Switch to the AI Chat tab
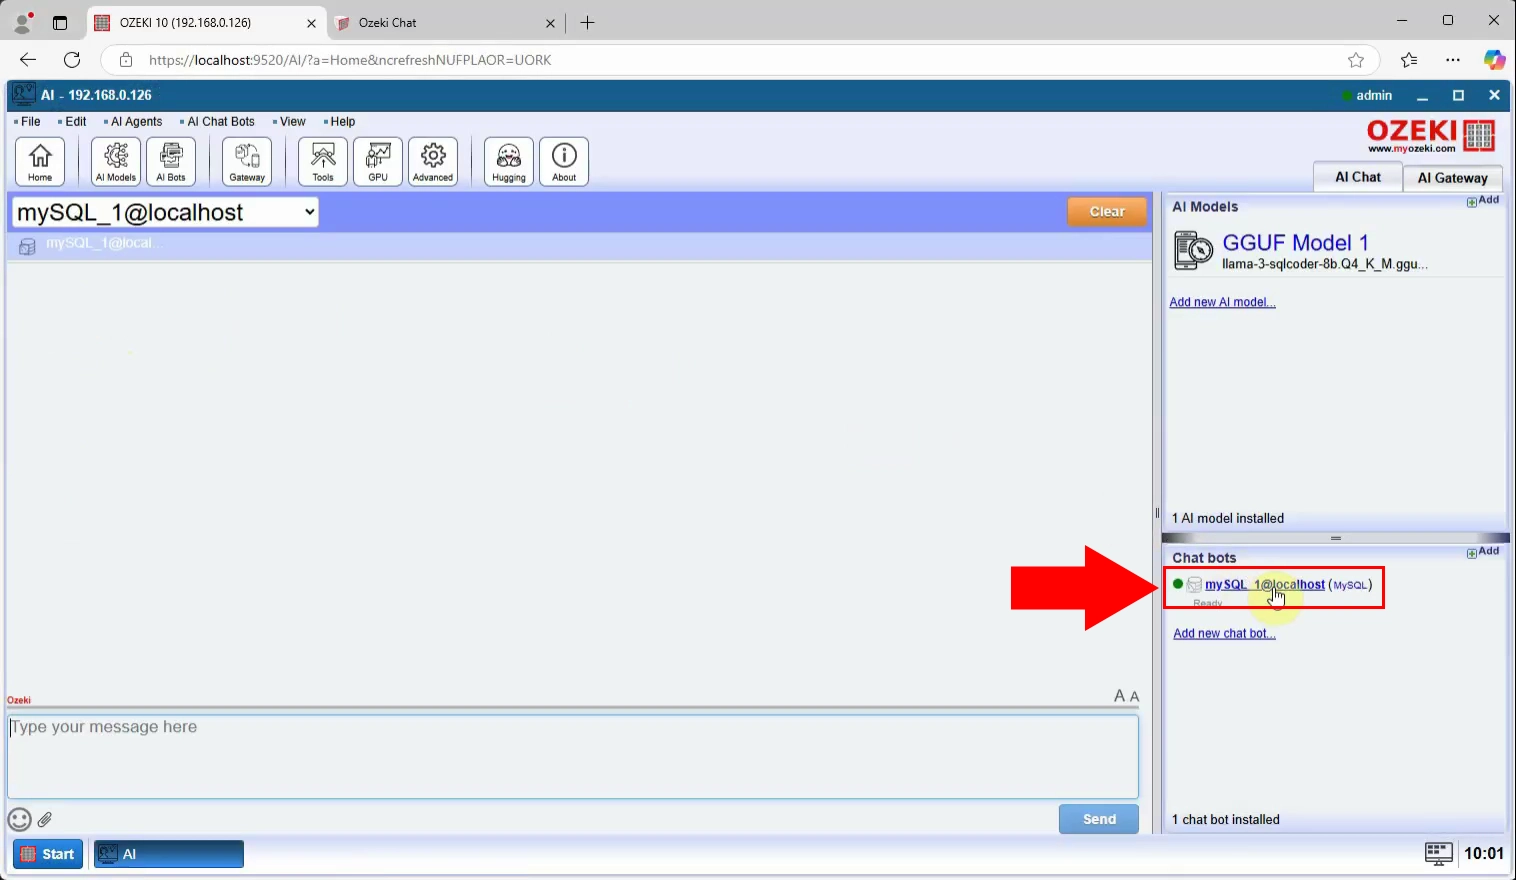Viewport: 1516px width, 880px height. point(1357,177)
